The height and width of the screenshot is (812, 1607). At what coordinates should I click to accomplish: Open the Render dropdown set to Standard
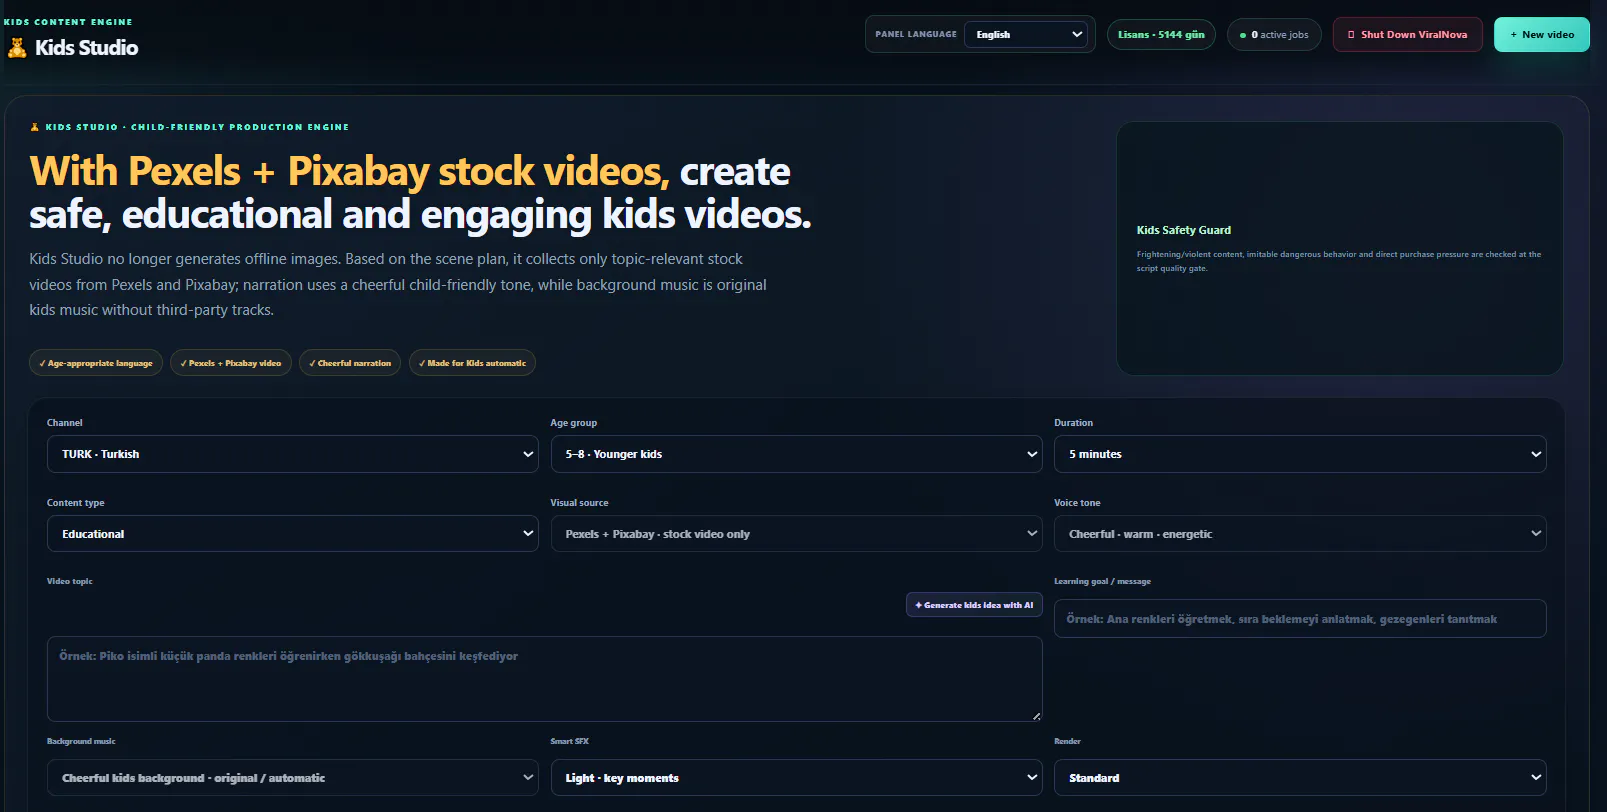click(1300, 778)
